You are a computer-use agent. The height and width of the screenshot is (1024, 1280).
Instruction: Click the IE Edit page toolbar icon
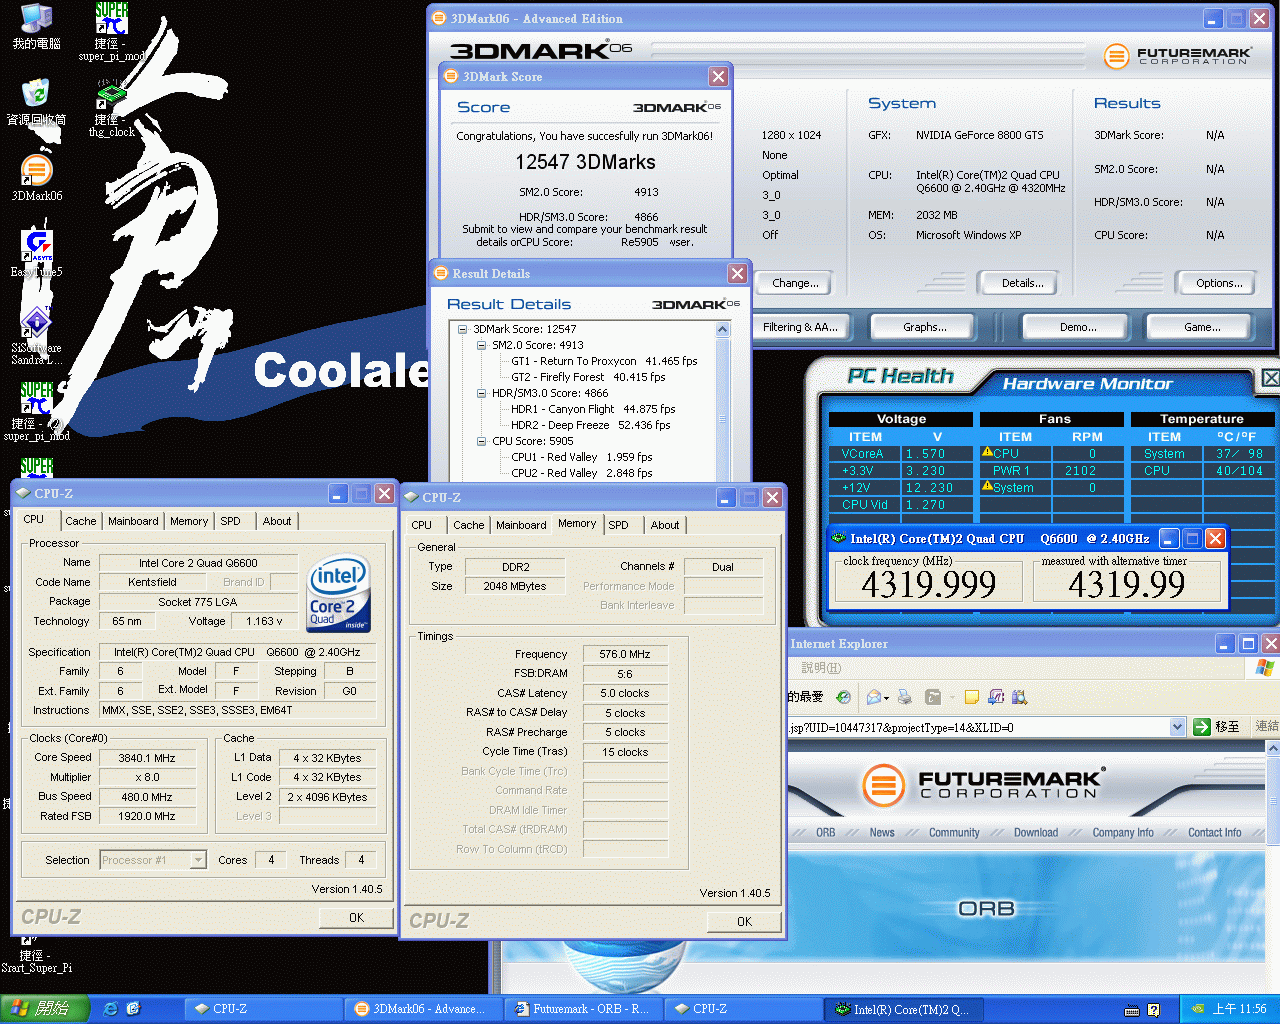933,697
